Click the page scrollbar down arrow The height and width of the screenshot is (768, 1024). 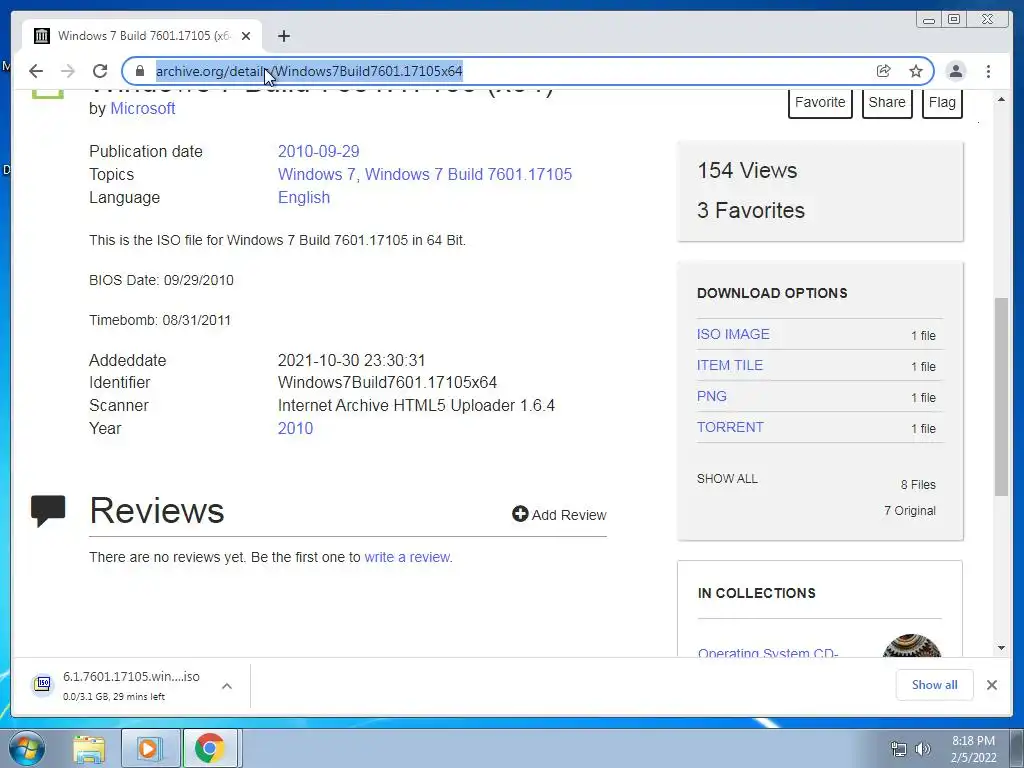[x=1001, y=648]
